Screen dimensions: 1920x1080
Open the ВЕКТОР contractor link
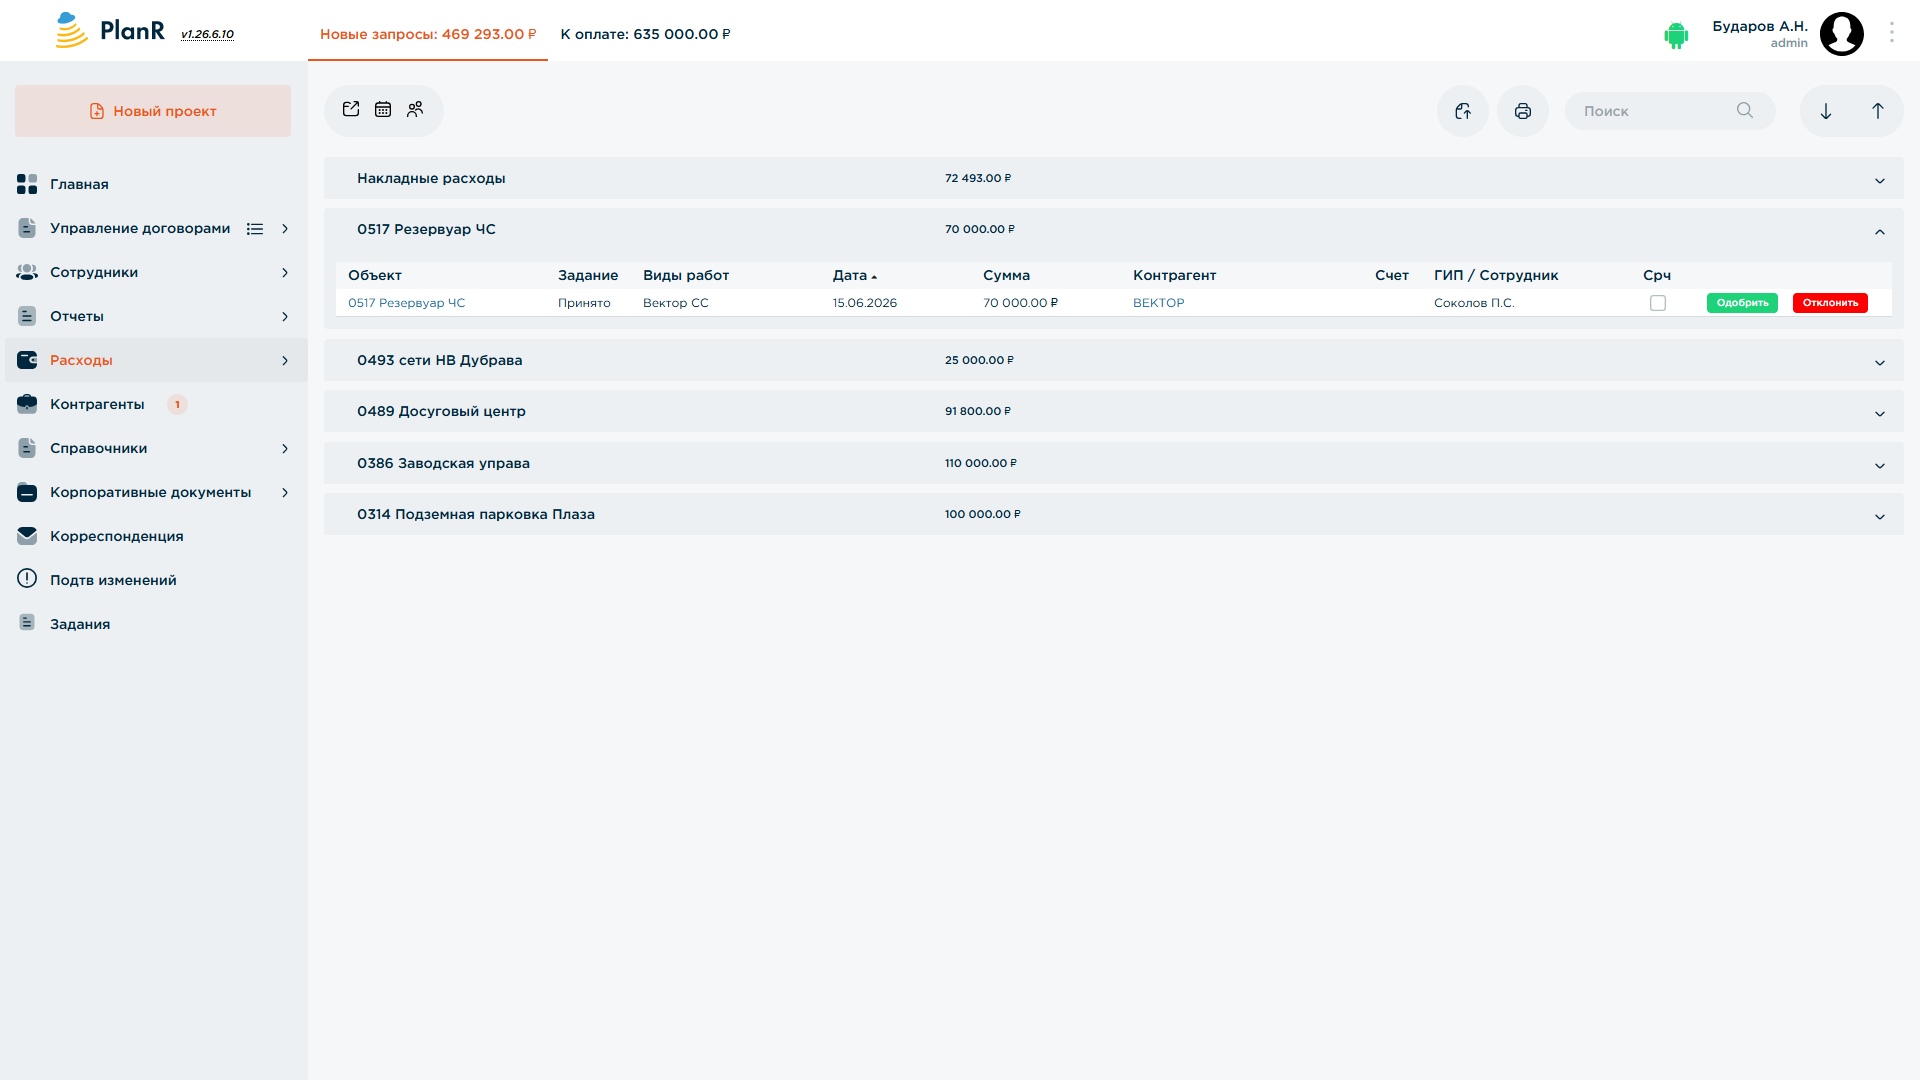[x=1158, y=303]
